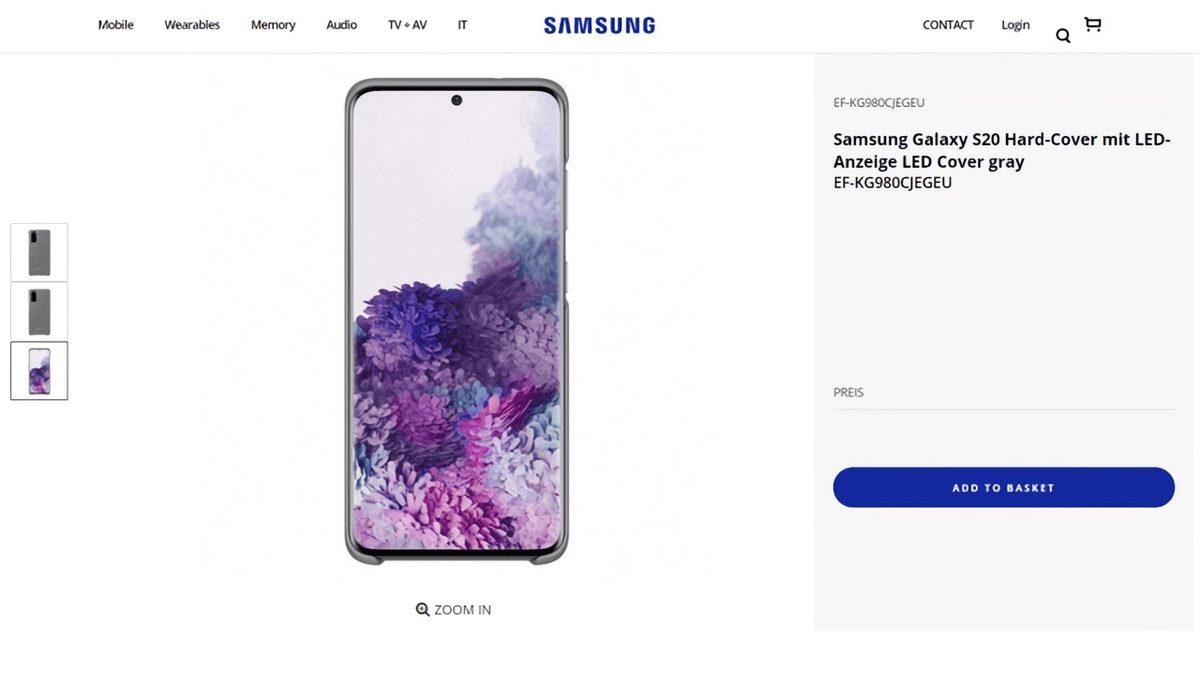Image resolution: width=1200 pixels, height=675 pixels.
Task: Click the shopping cart icon
Action: click(1091, 22)
